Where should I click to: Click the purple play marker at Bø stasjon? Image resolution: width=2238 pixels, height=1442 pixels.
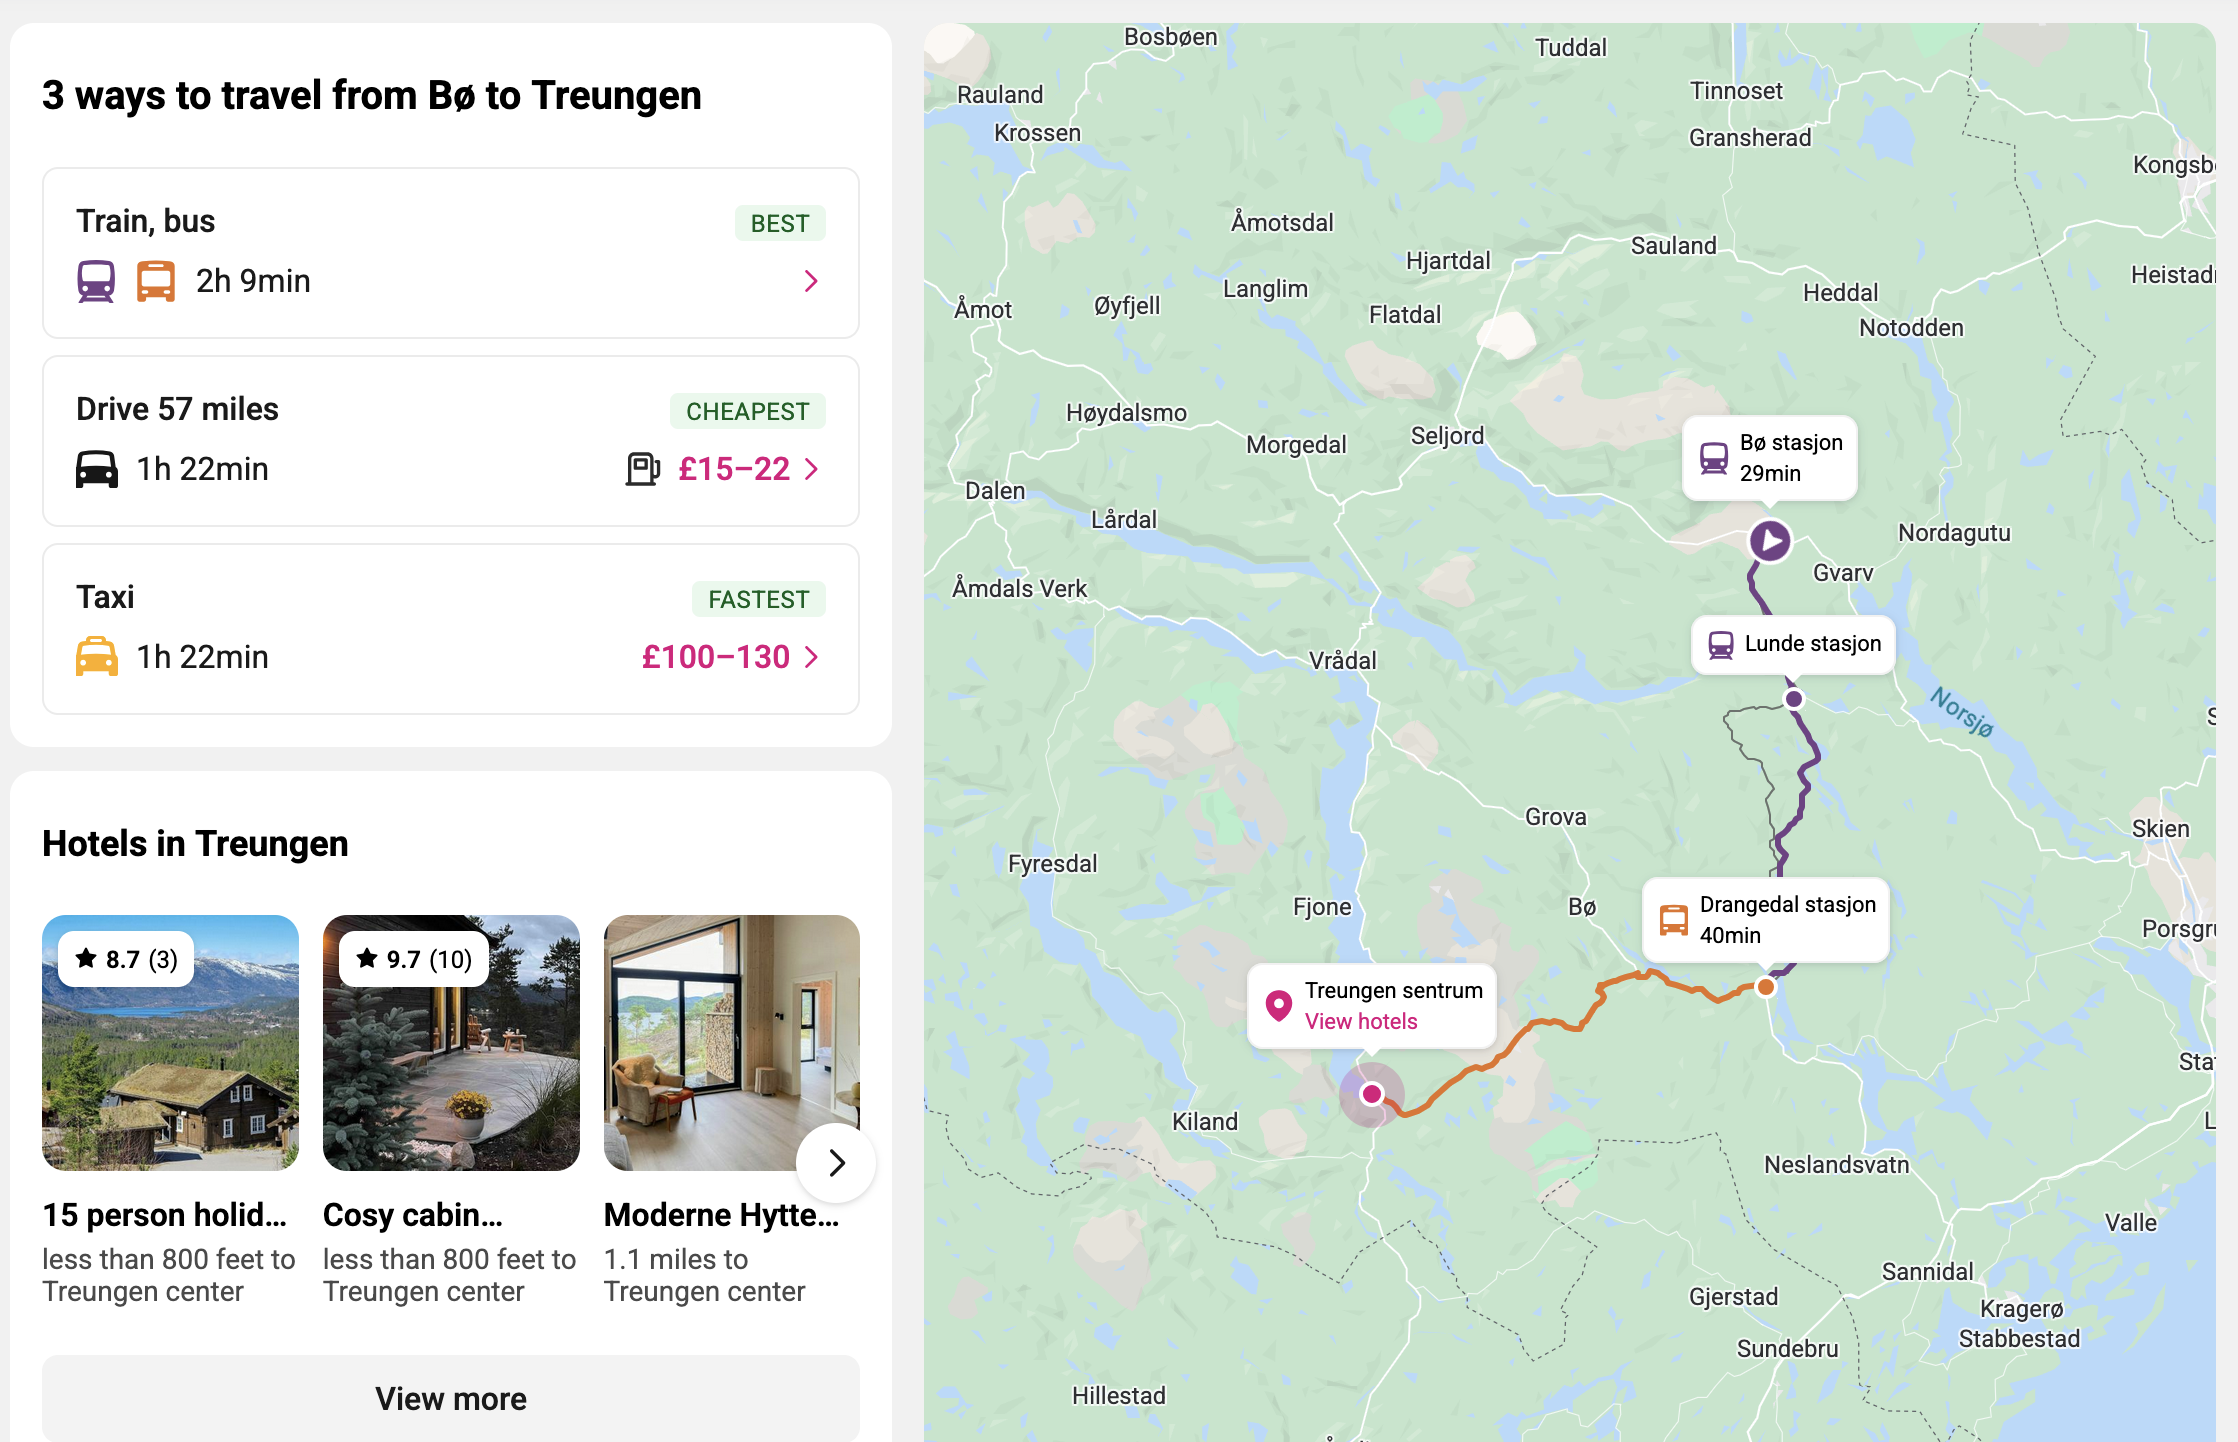click(1770, 541)
